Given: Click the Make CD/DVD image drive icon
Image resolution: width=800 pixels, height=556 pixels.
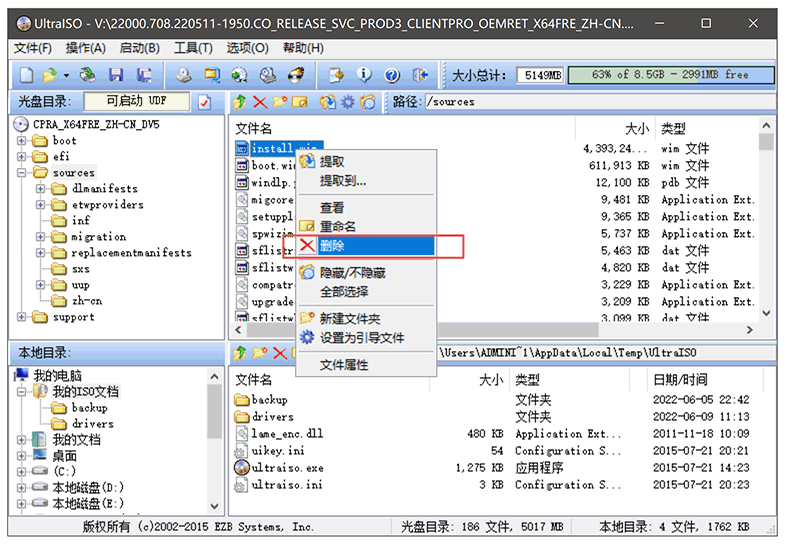Looking at the screenshot, I should click(x=184, y=75).
